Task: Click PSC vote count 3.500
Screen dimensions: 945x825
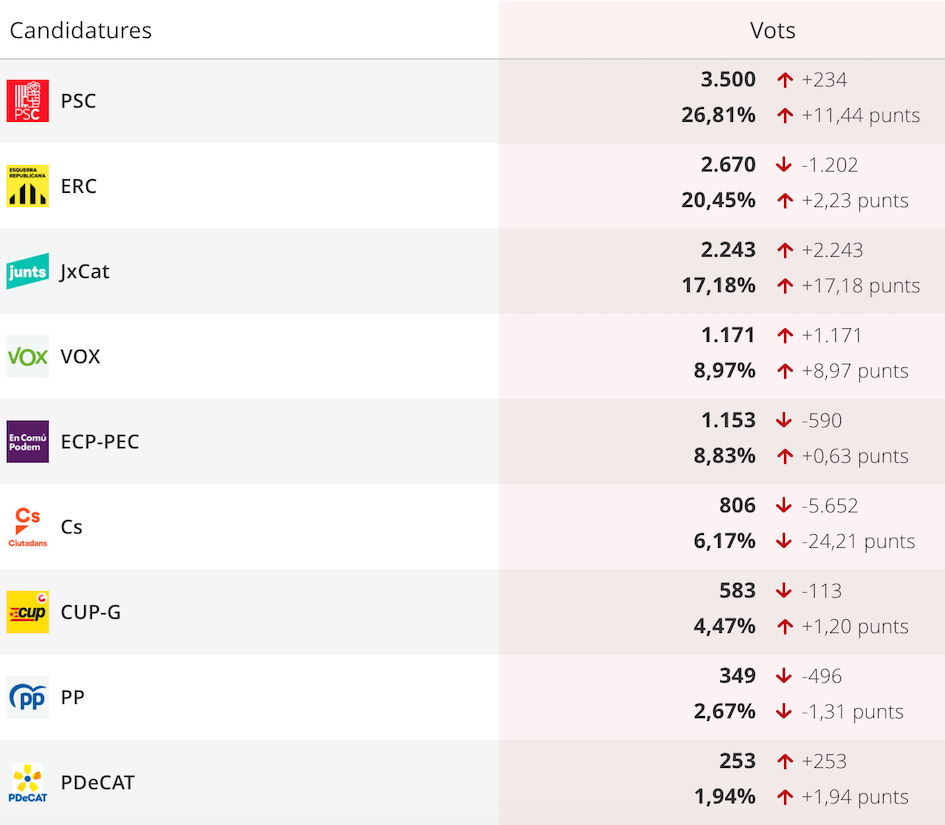Action: (x=728, y=80)
